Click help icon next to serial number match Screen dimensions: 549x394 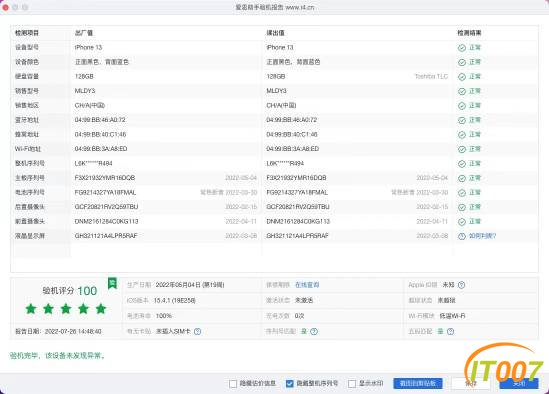314,331
